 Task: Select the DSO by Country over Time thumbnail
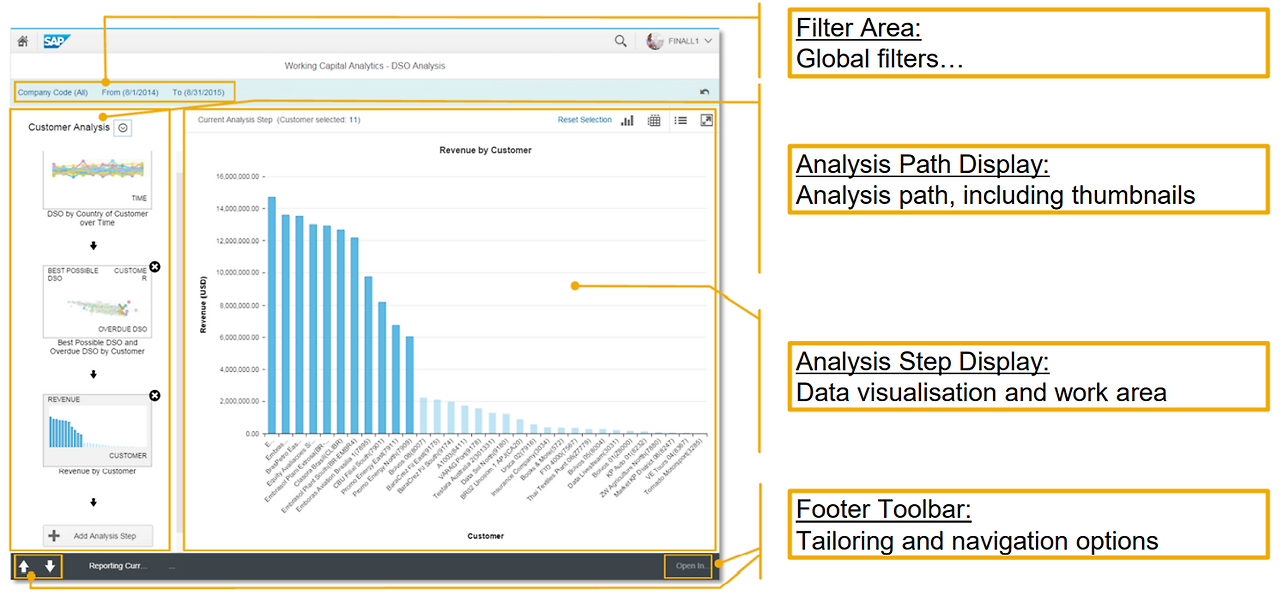97,180
